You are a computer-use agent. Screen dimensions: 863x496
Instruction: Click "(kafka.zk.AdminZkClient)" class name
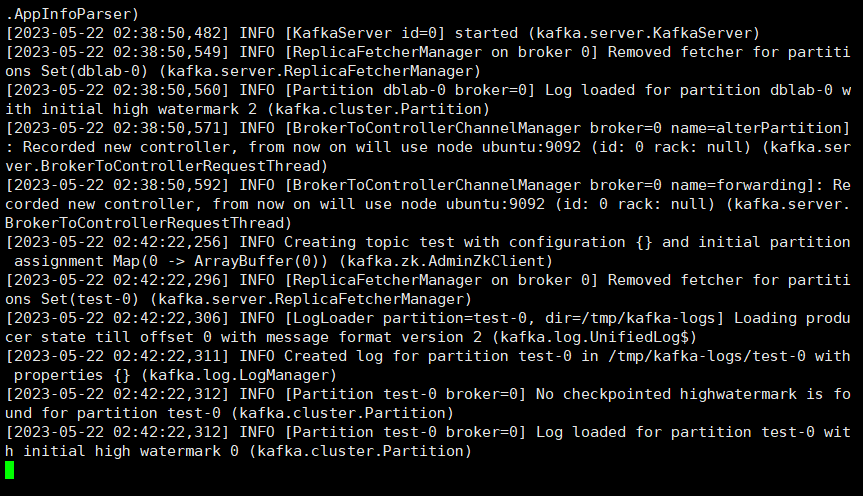[x=446, y=261]
